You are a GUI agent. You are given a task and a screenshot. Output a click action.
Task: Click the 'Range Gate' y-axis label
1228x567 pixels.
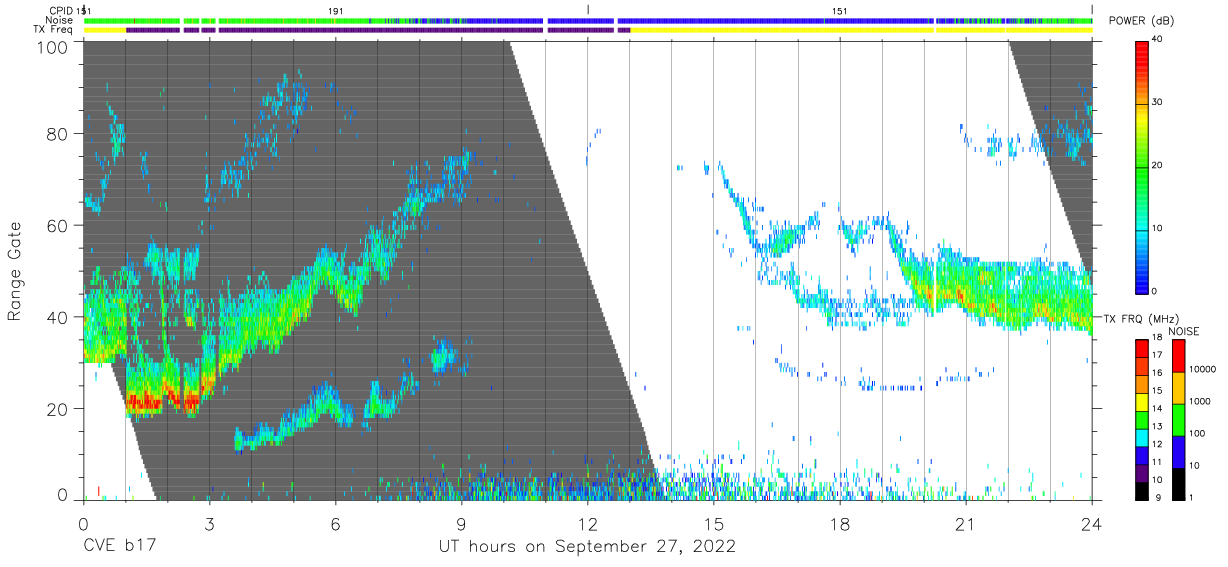(15, 272)
